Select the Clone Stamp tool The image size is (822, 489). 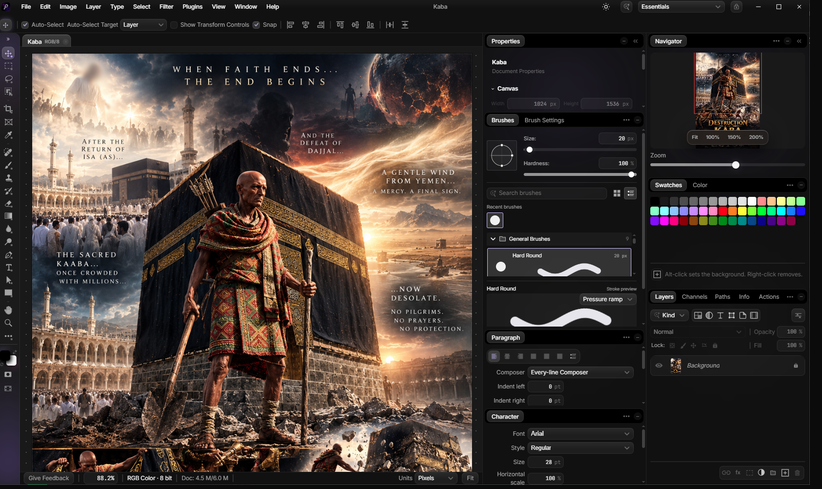(8, 178)
